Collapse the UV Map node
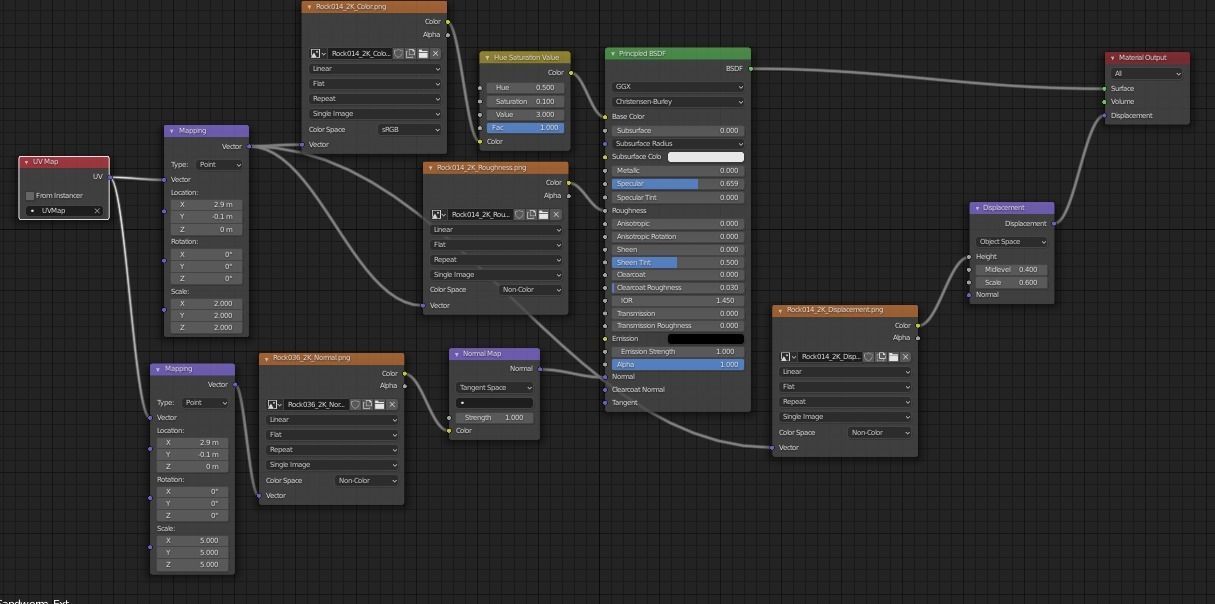Screen dimensions: 1215x604 [x=27, y=161]
